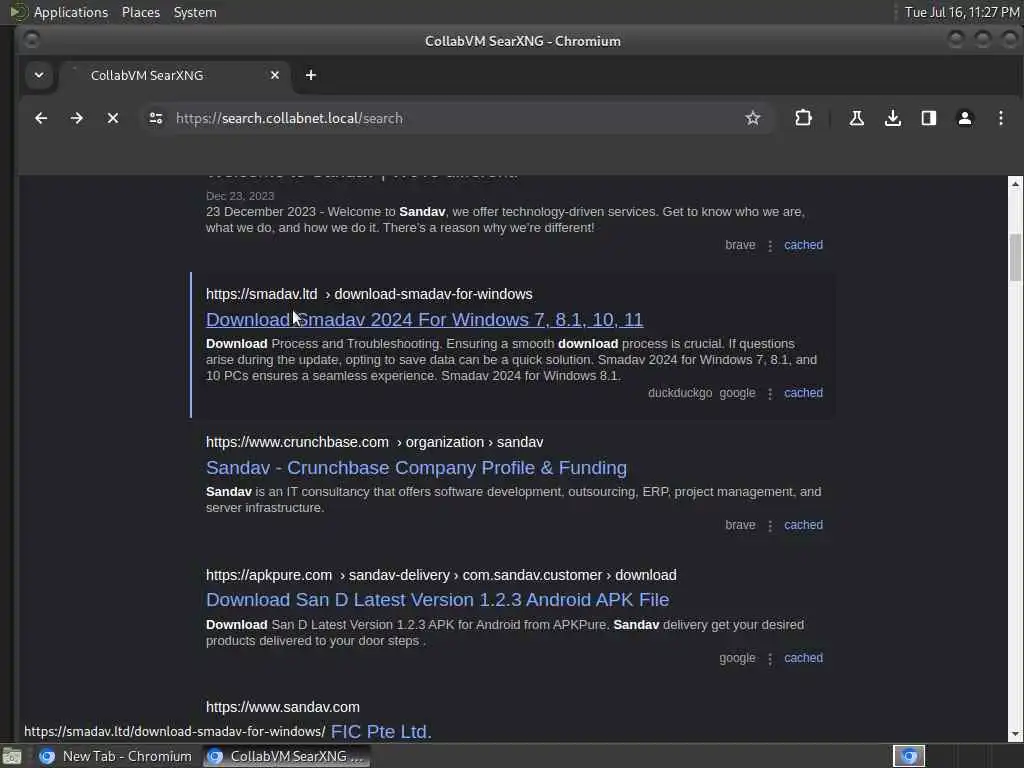
Task: Open Sandav Crunchbase Company Profile link
Action: [416, 468]
